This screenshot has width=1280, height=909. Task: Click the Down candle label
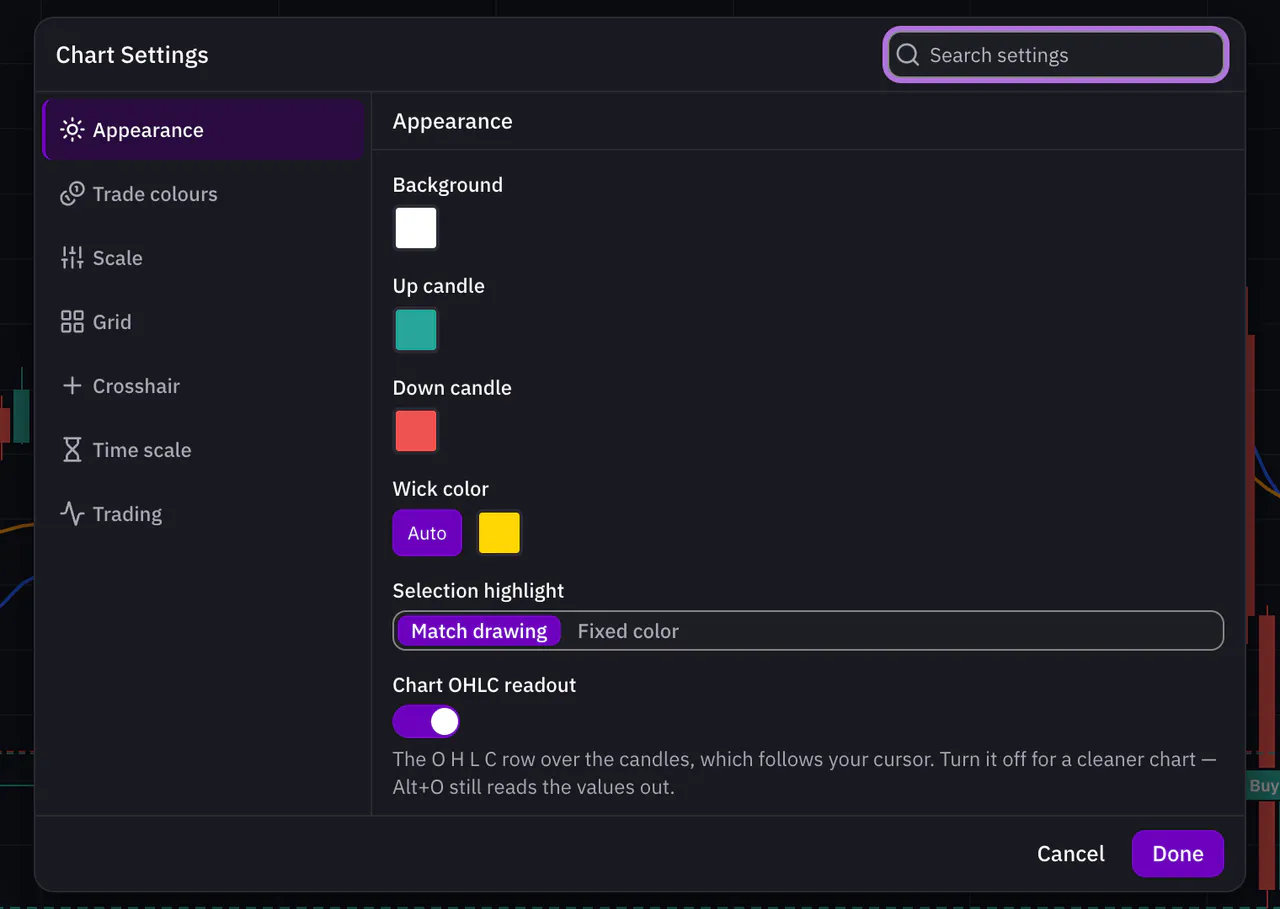tap(452, 387)
